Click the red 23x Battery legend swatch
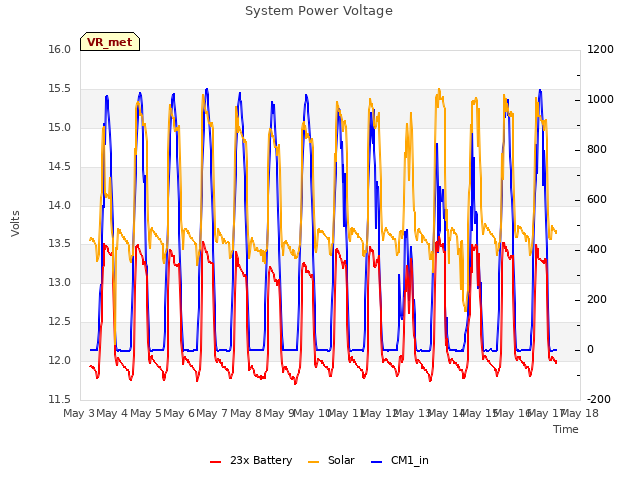The image size is (640, 480). pyautogui.click(x=216, y=462)
